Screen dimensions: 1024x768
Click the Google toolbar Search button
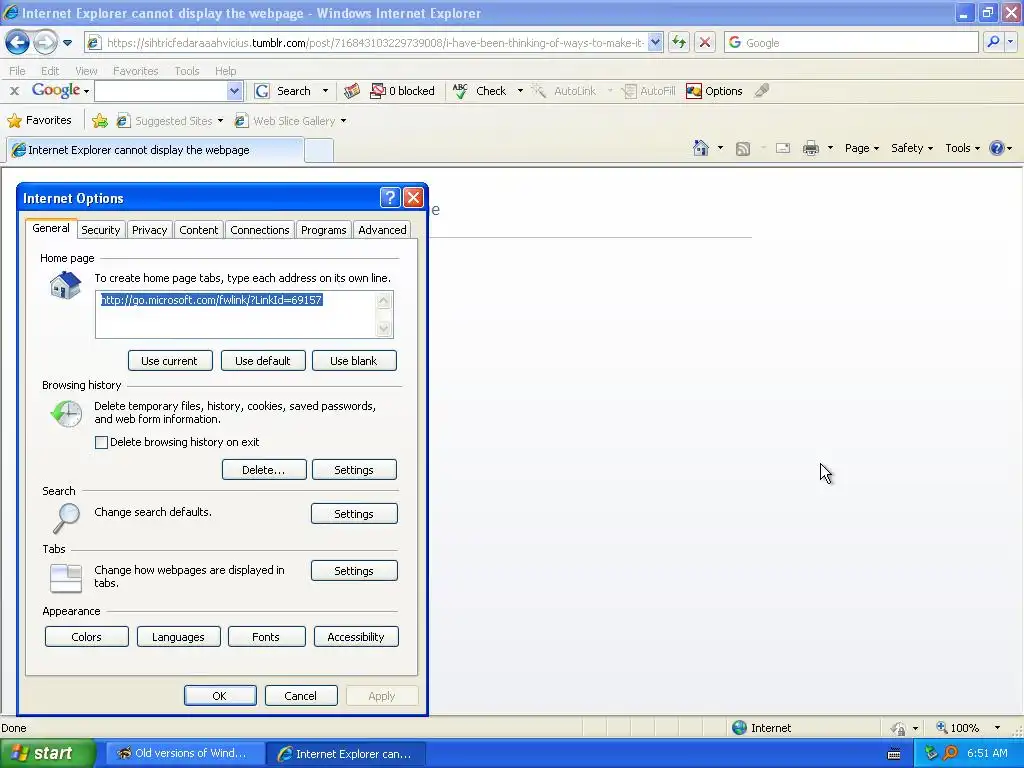click(x=283, y=91)
